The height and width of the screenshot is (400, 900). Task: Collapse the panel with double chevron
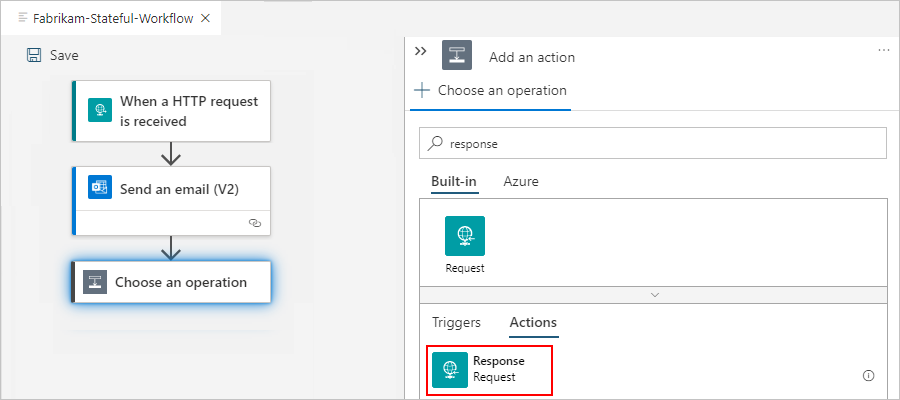coord(420,52)
